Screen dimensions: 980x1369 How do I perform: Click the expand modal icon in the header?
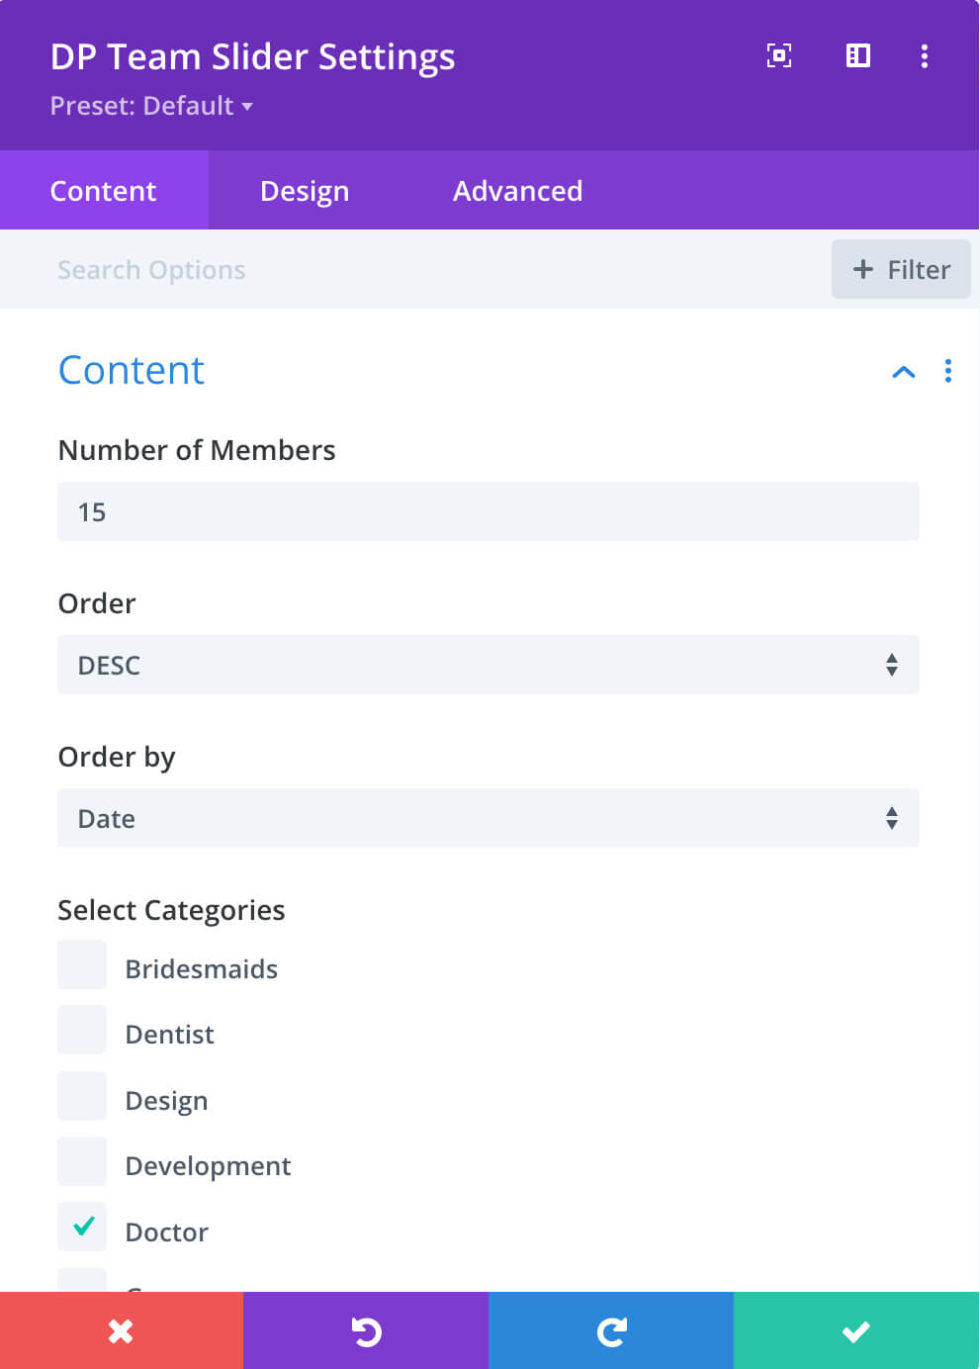[779, 56]
